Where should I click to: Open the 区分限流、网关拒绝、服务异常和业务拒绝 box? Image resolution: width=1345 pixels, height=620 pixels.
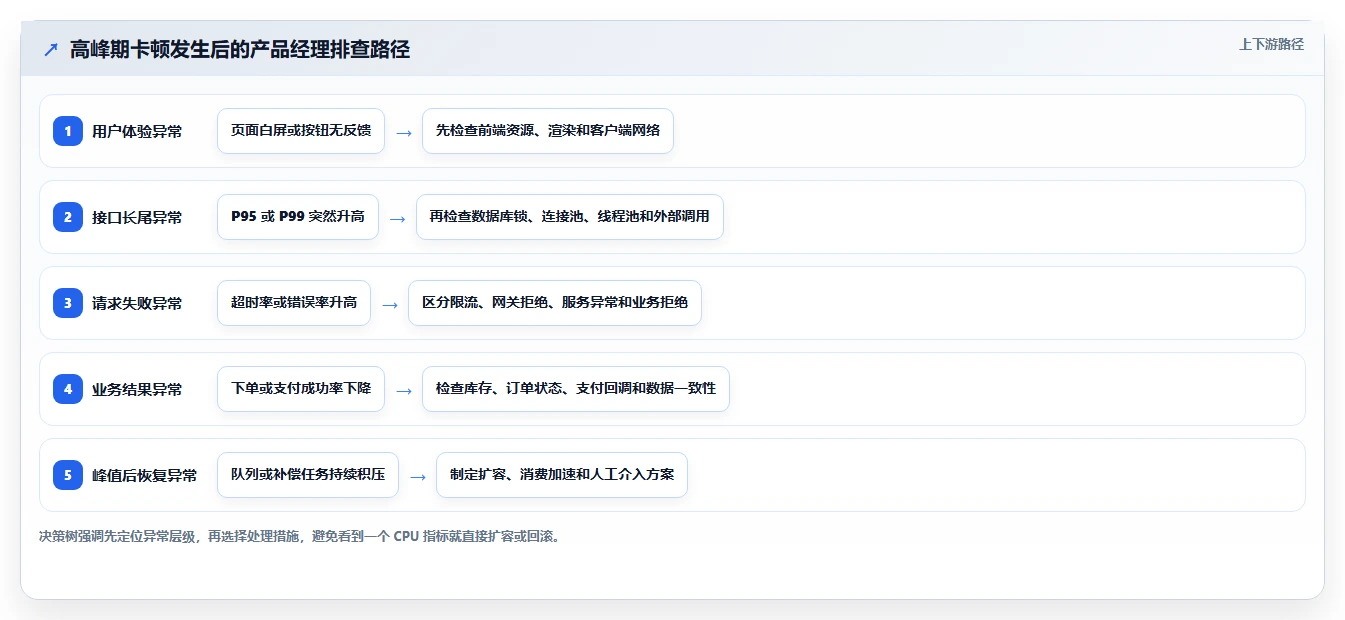(x=555, y=303)
